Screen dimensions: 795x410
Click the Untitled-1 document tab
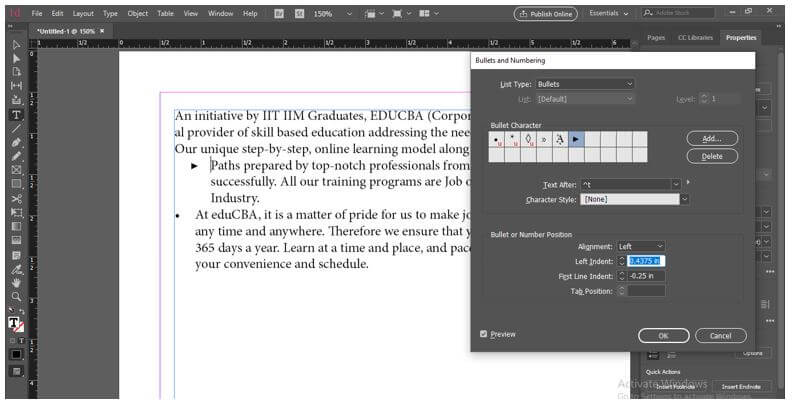[66, 31]
